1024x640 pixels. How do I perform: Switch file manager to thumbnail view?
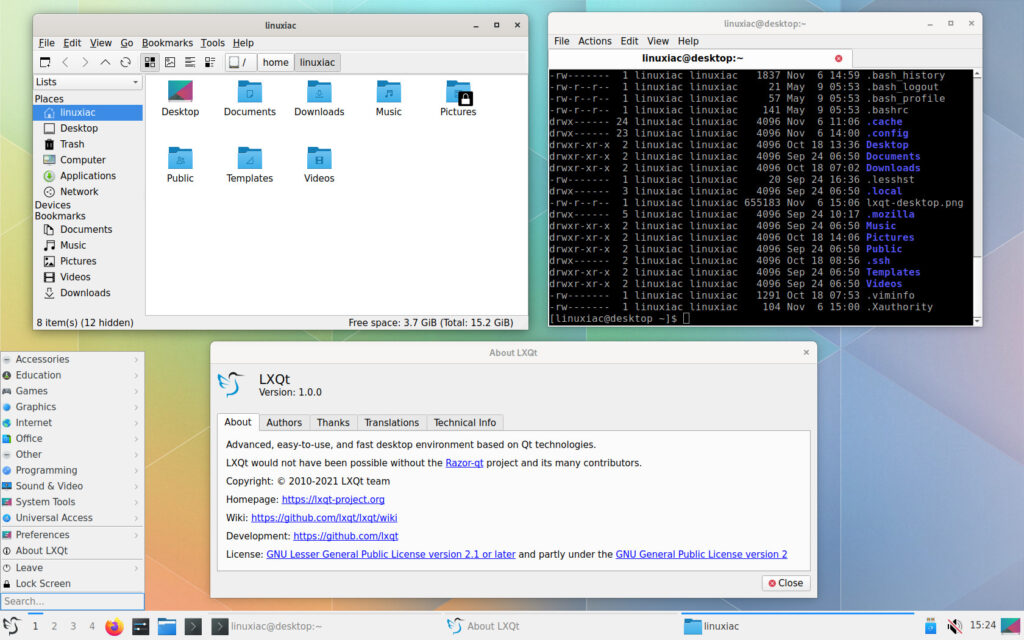[170, 62]
